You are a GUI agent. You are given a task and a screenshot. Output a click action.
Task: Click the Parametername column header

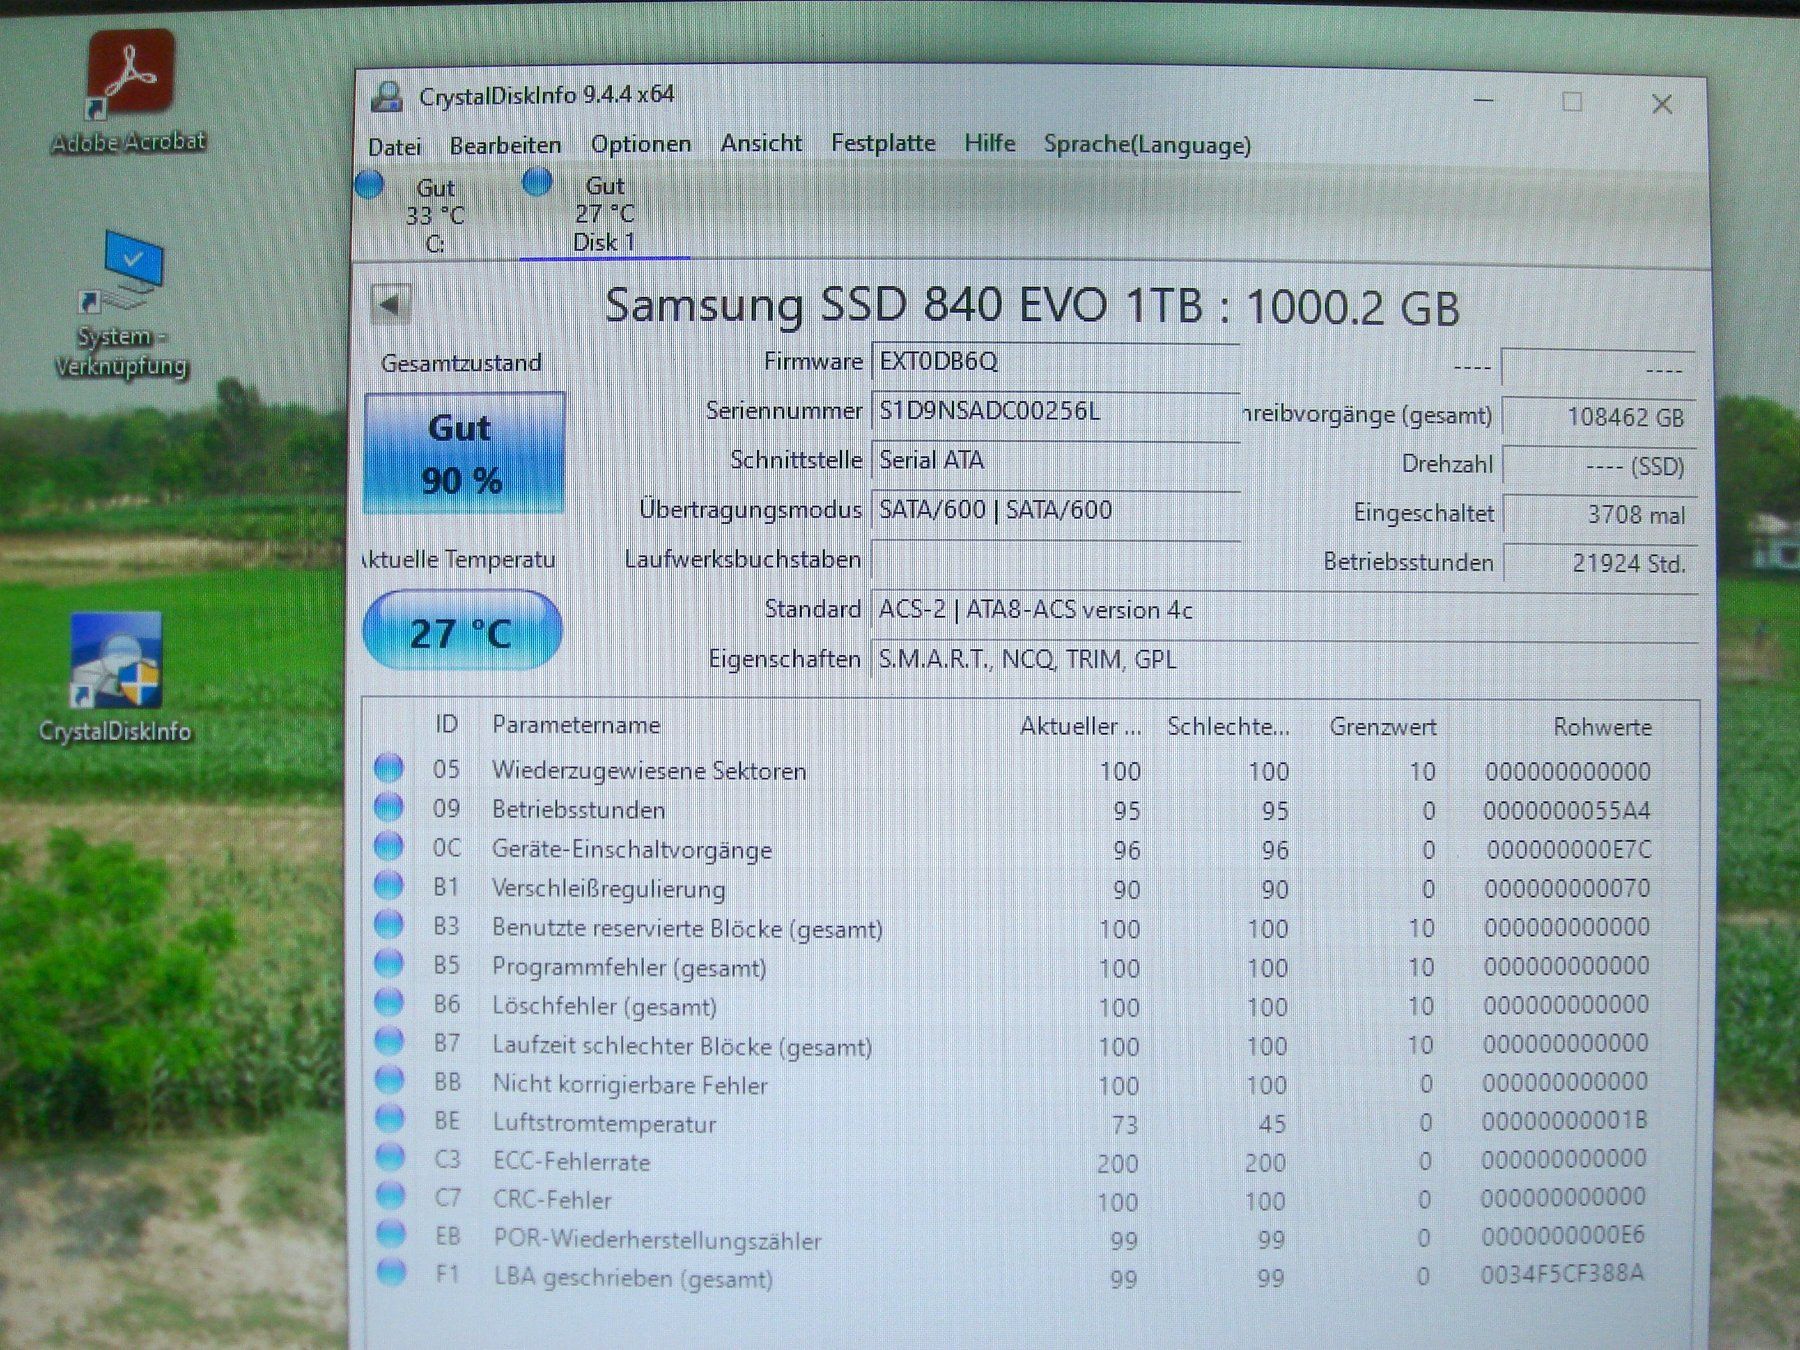click(576, 725)
